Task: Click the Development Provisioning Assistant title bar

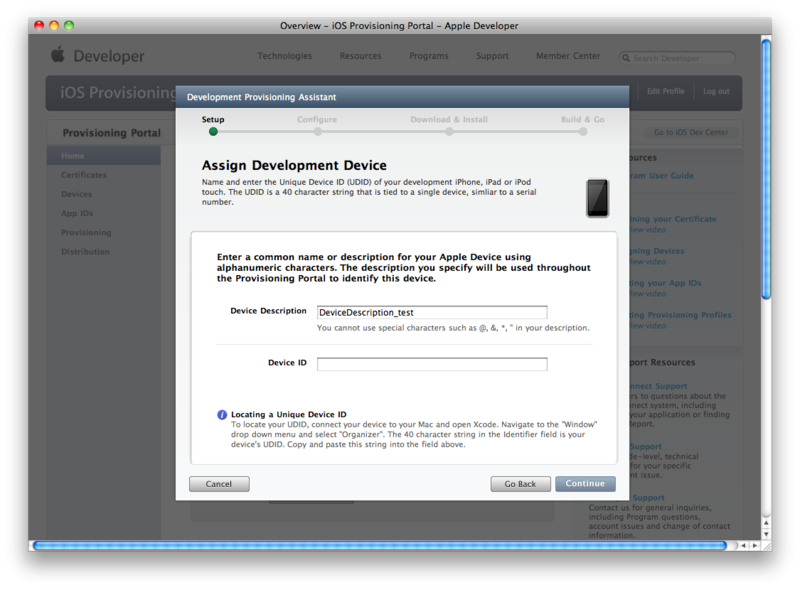Action: [403, 97]
